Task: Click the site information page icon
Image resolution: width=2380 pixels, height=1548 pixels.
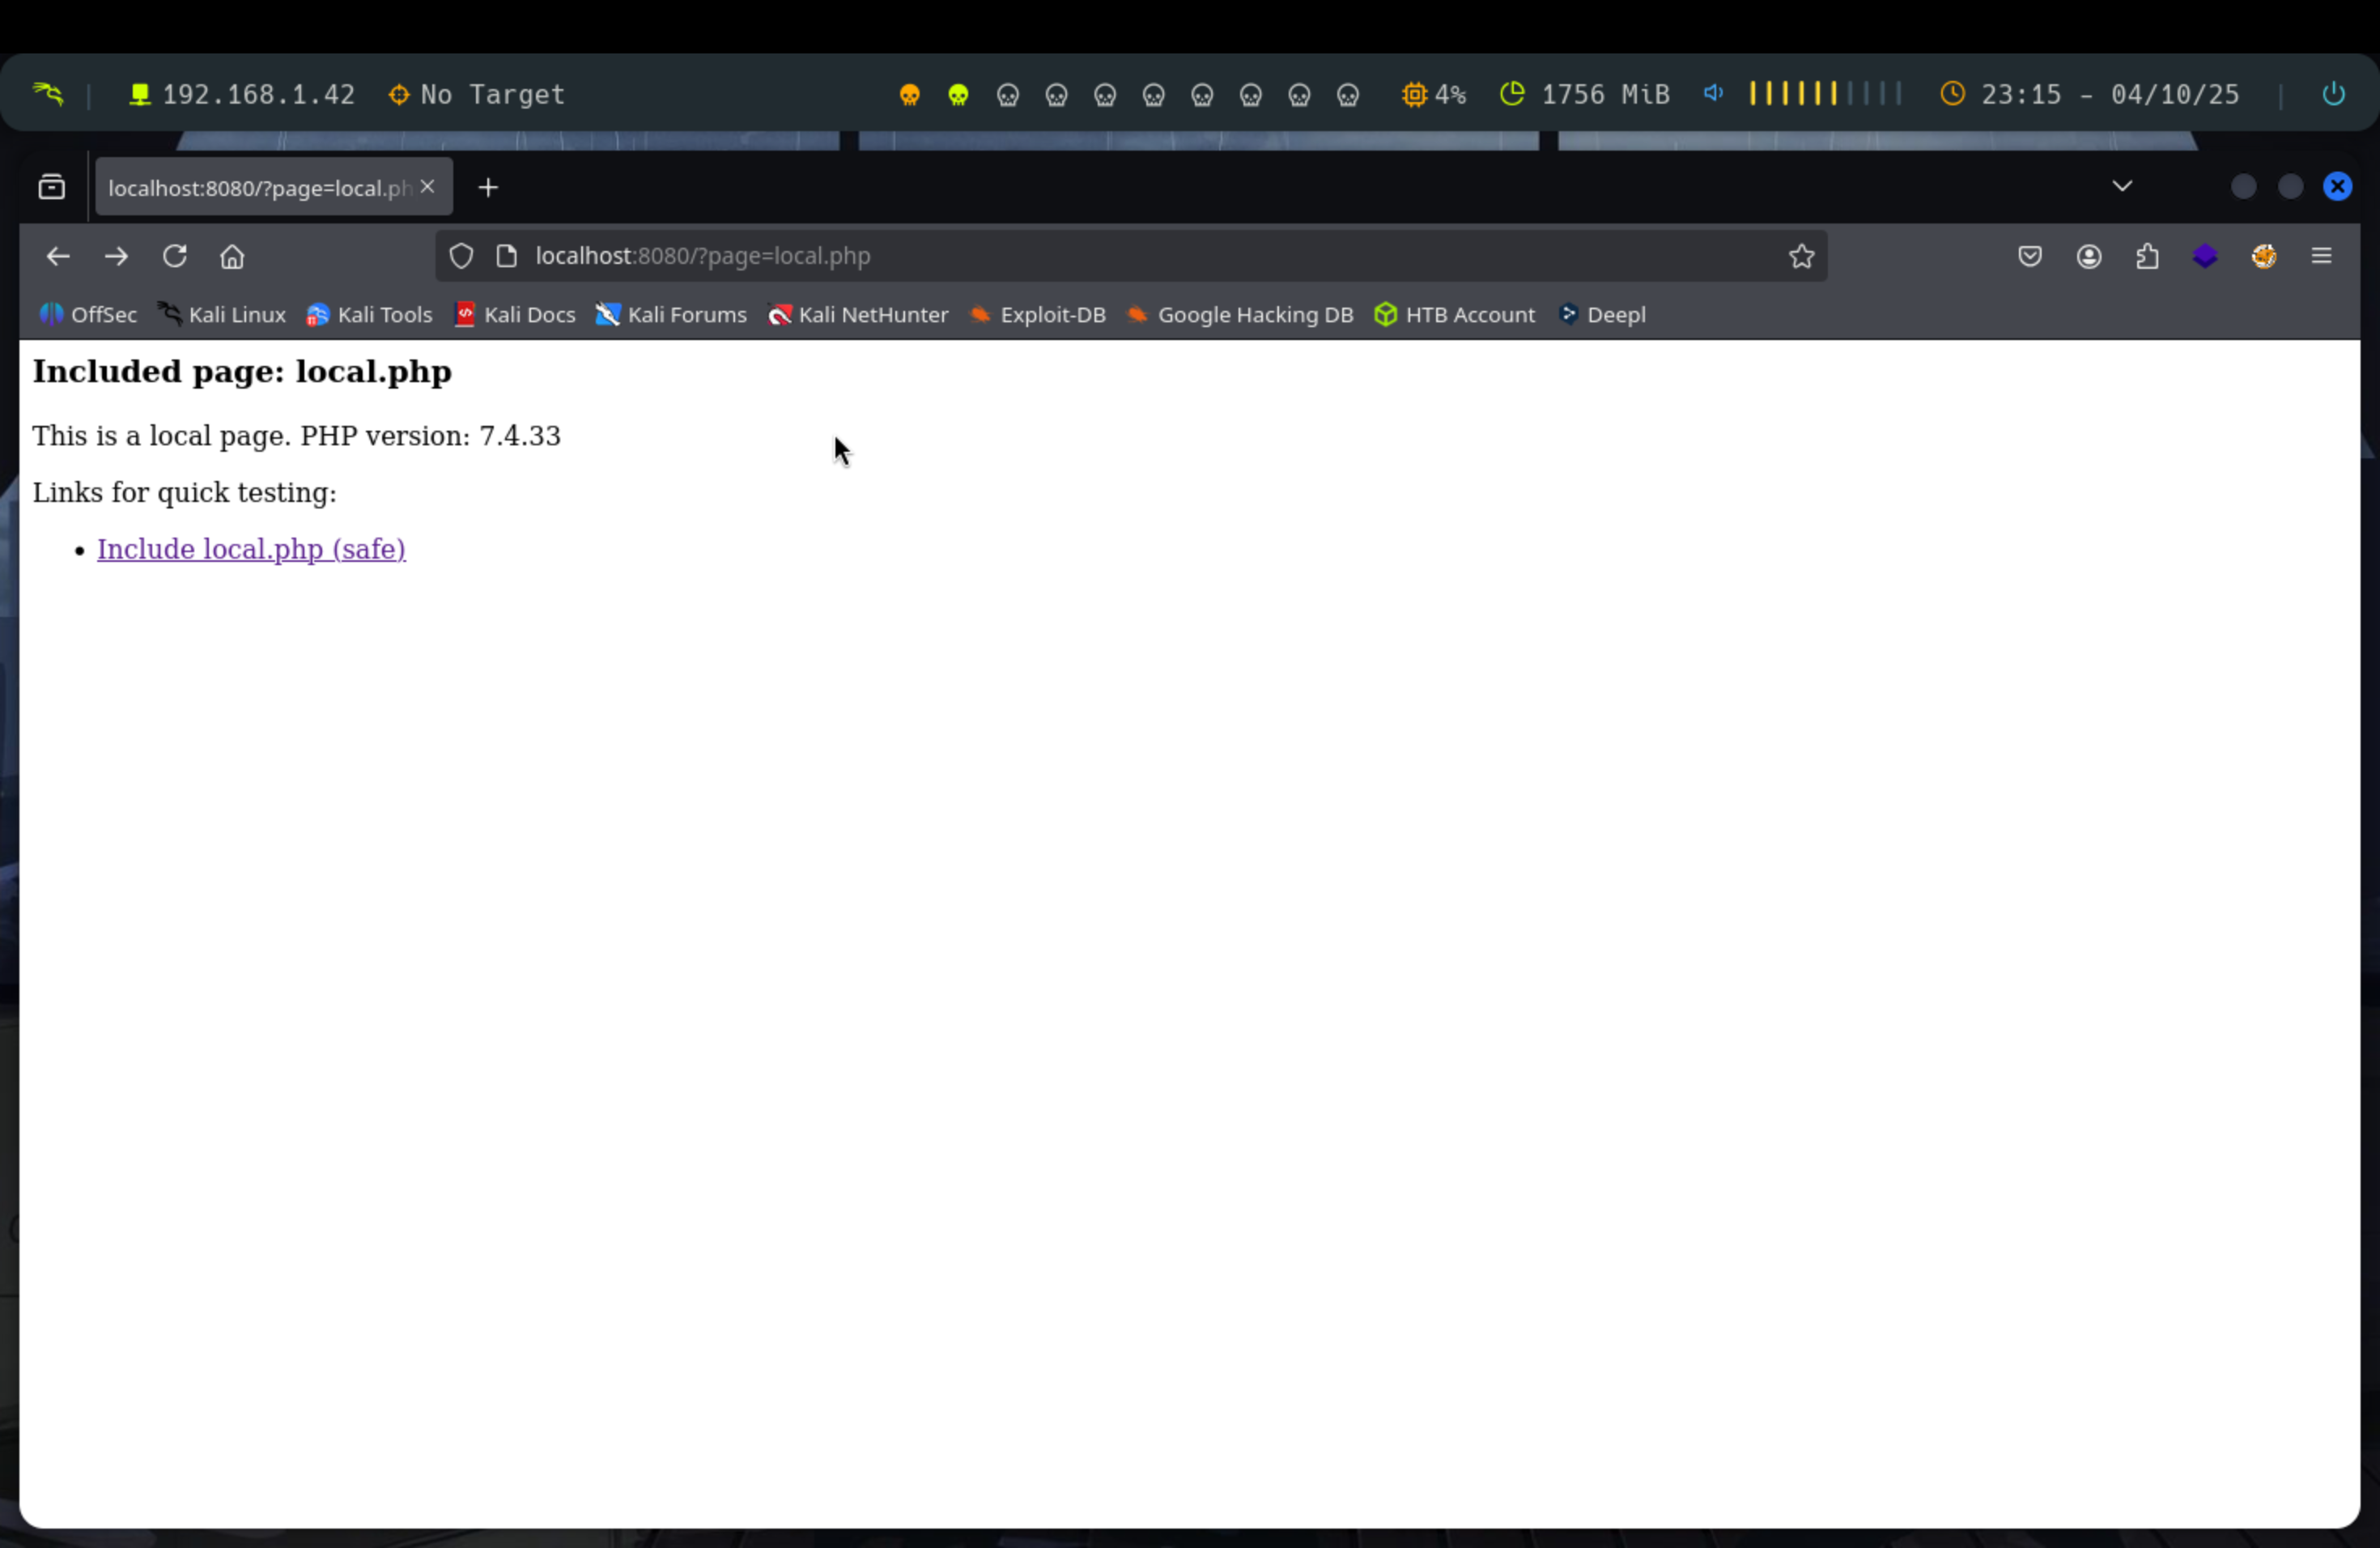Action: [x=507, y=256]
